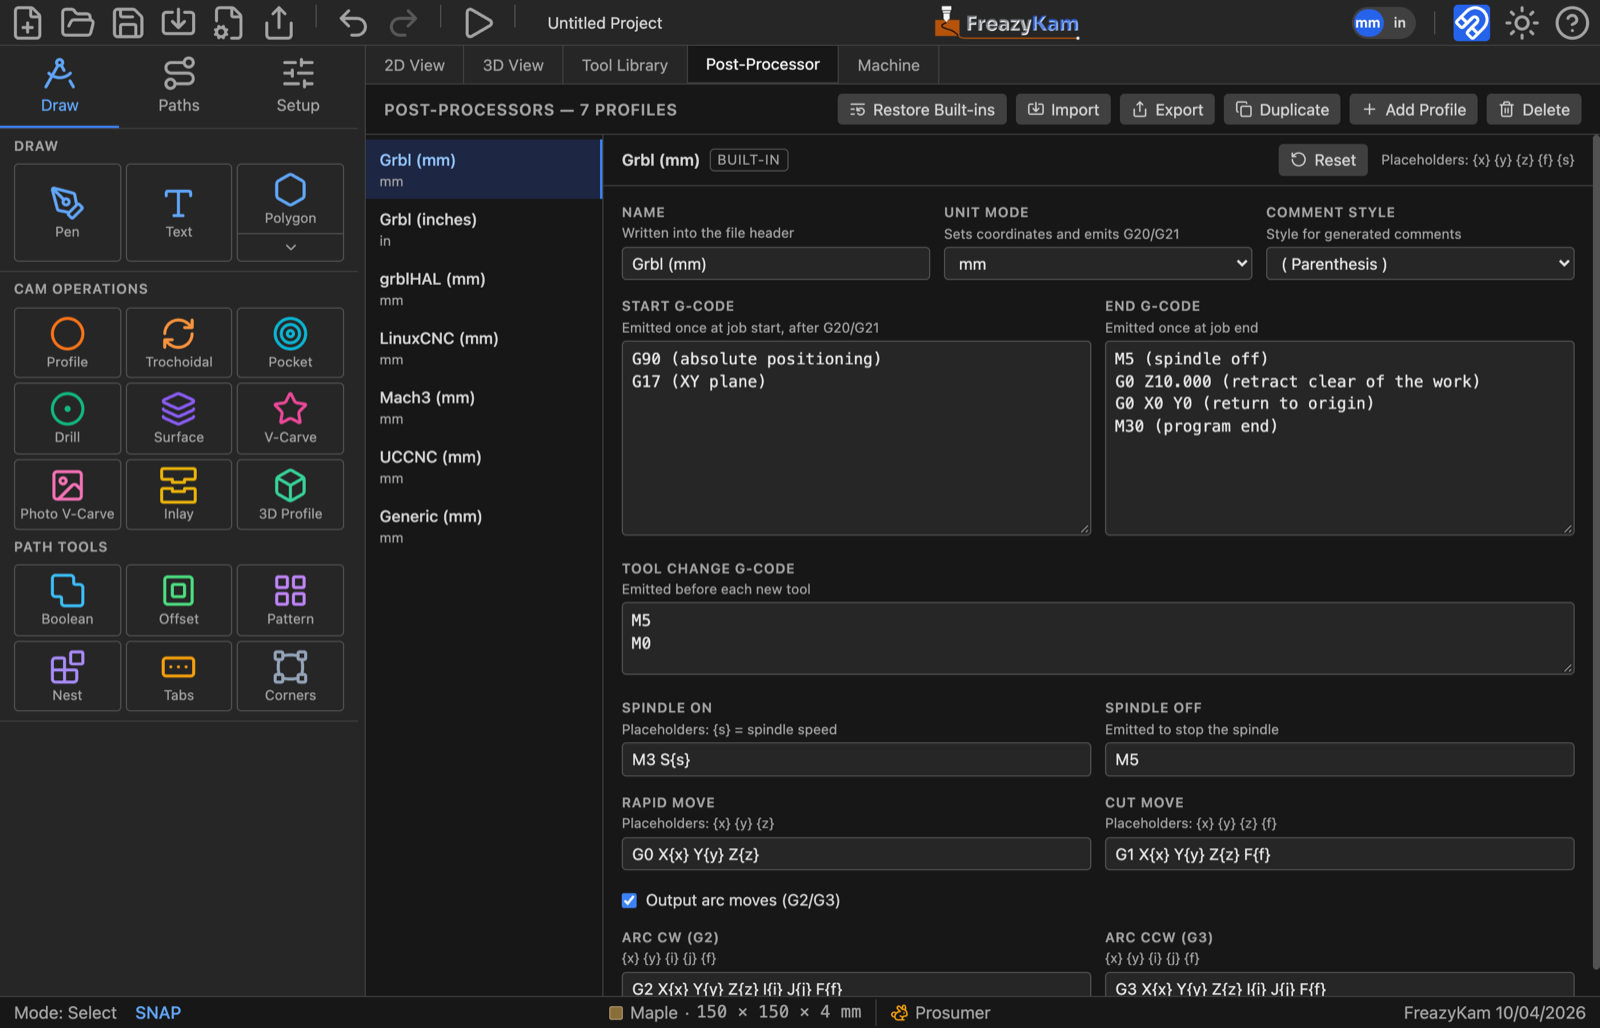Create a Drill operation
This screenshot has width=1600, height=1028.
[67, 419]
